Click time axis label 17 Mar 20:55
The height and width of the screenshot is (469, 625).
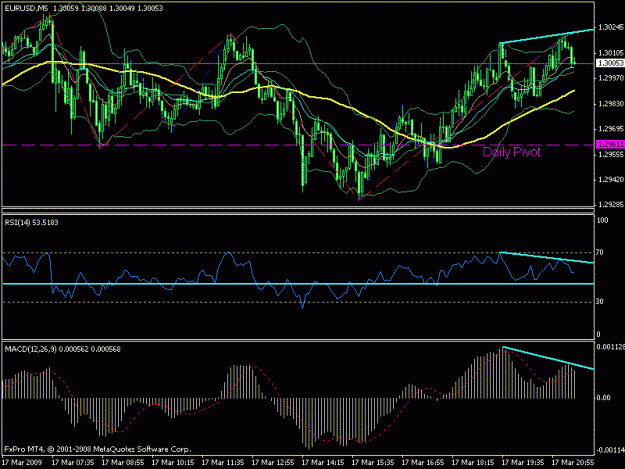[573, 463]
